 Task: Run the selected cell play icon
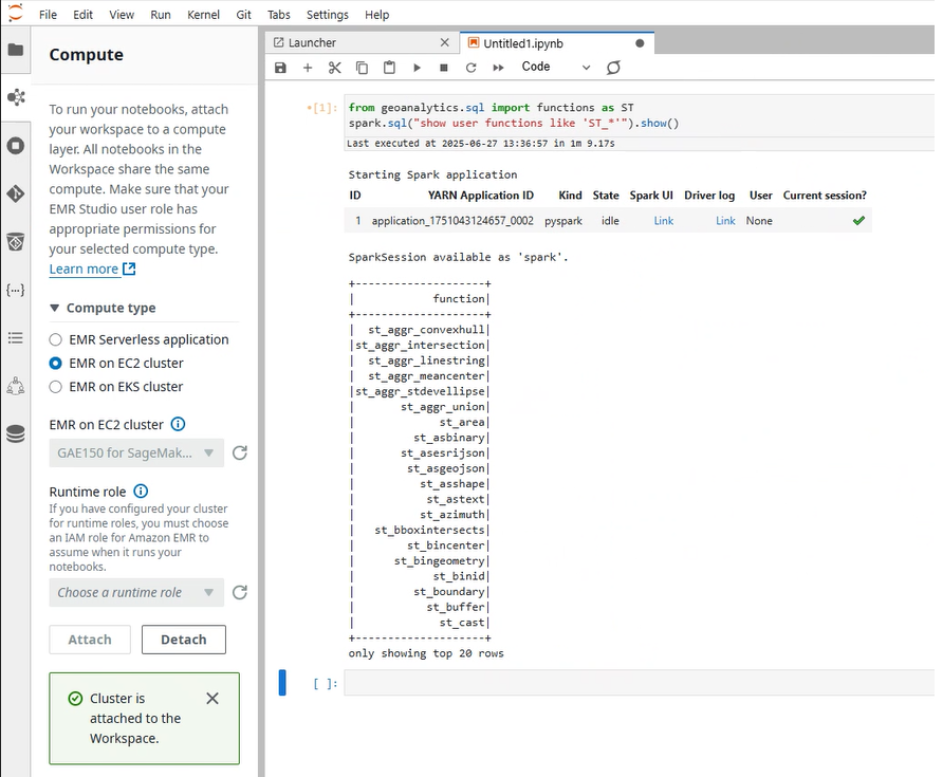tap(417, 67)
